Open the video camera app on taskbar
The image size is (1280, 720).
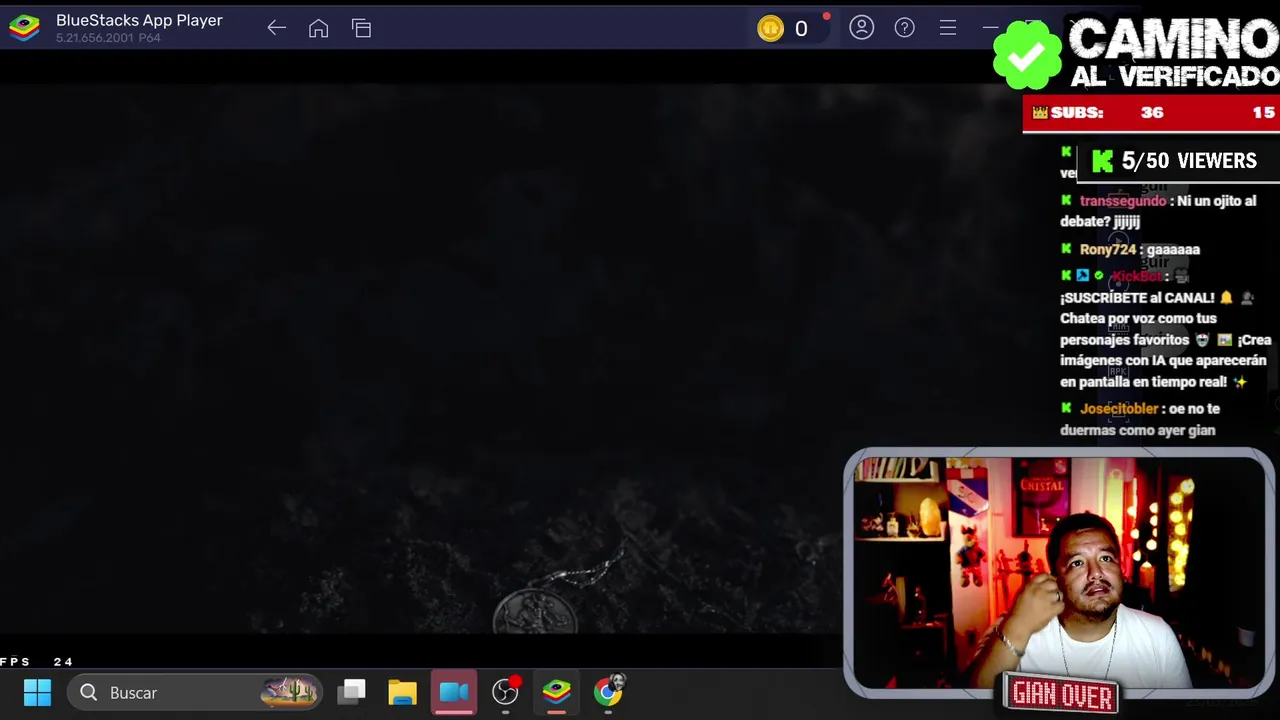coord(454,692)
